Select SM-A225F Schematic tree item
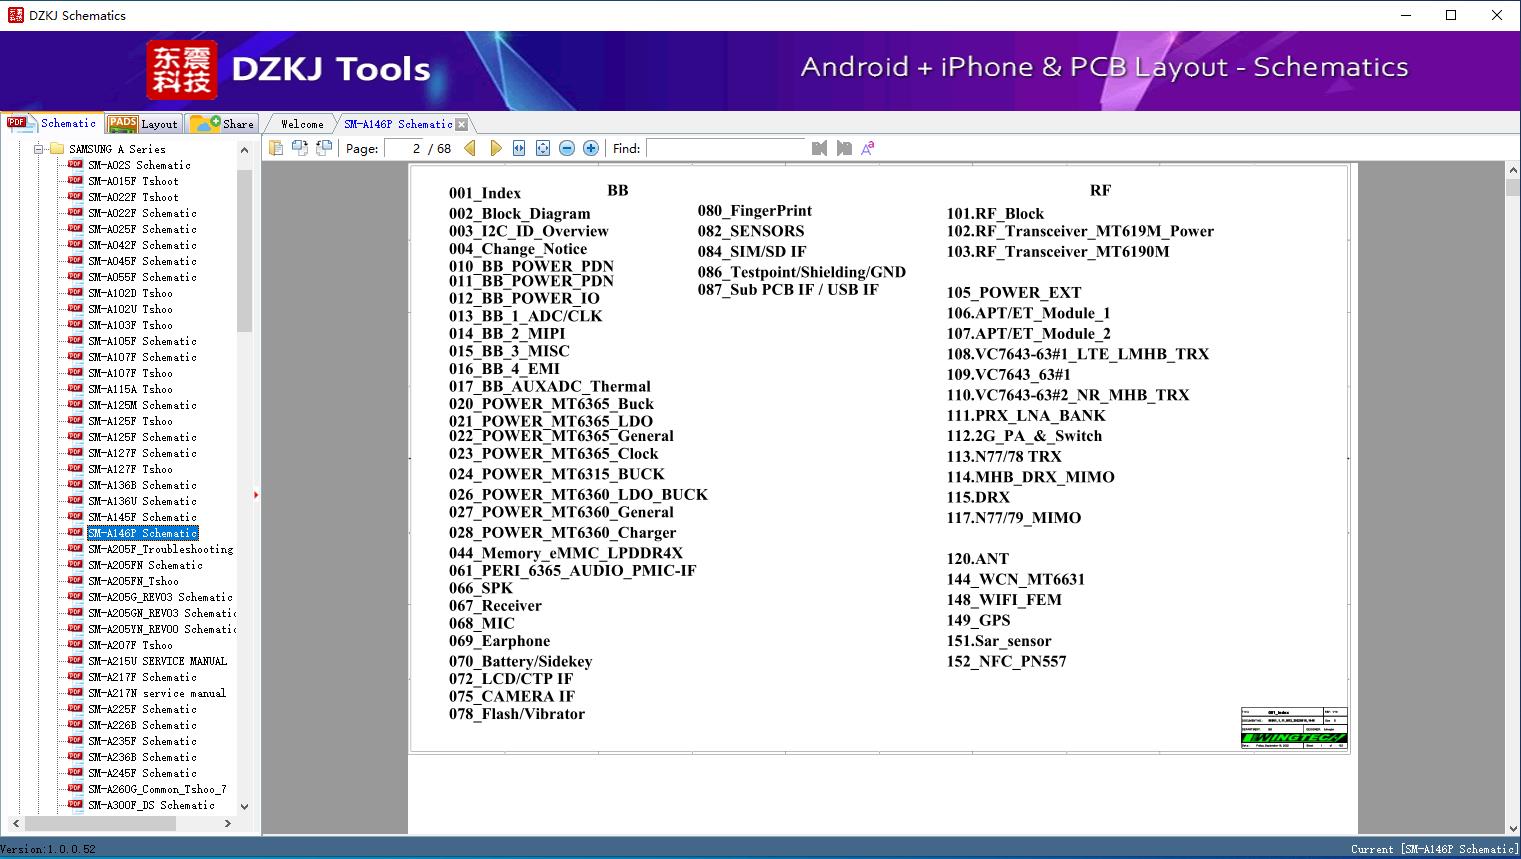Image resolution: width=1521 pixels, height=859 pixels. click(142, 709)
